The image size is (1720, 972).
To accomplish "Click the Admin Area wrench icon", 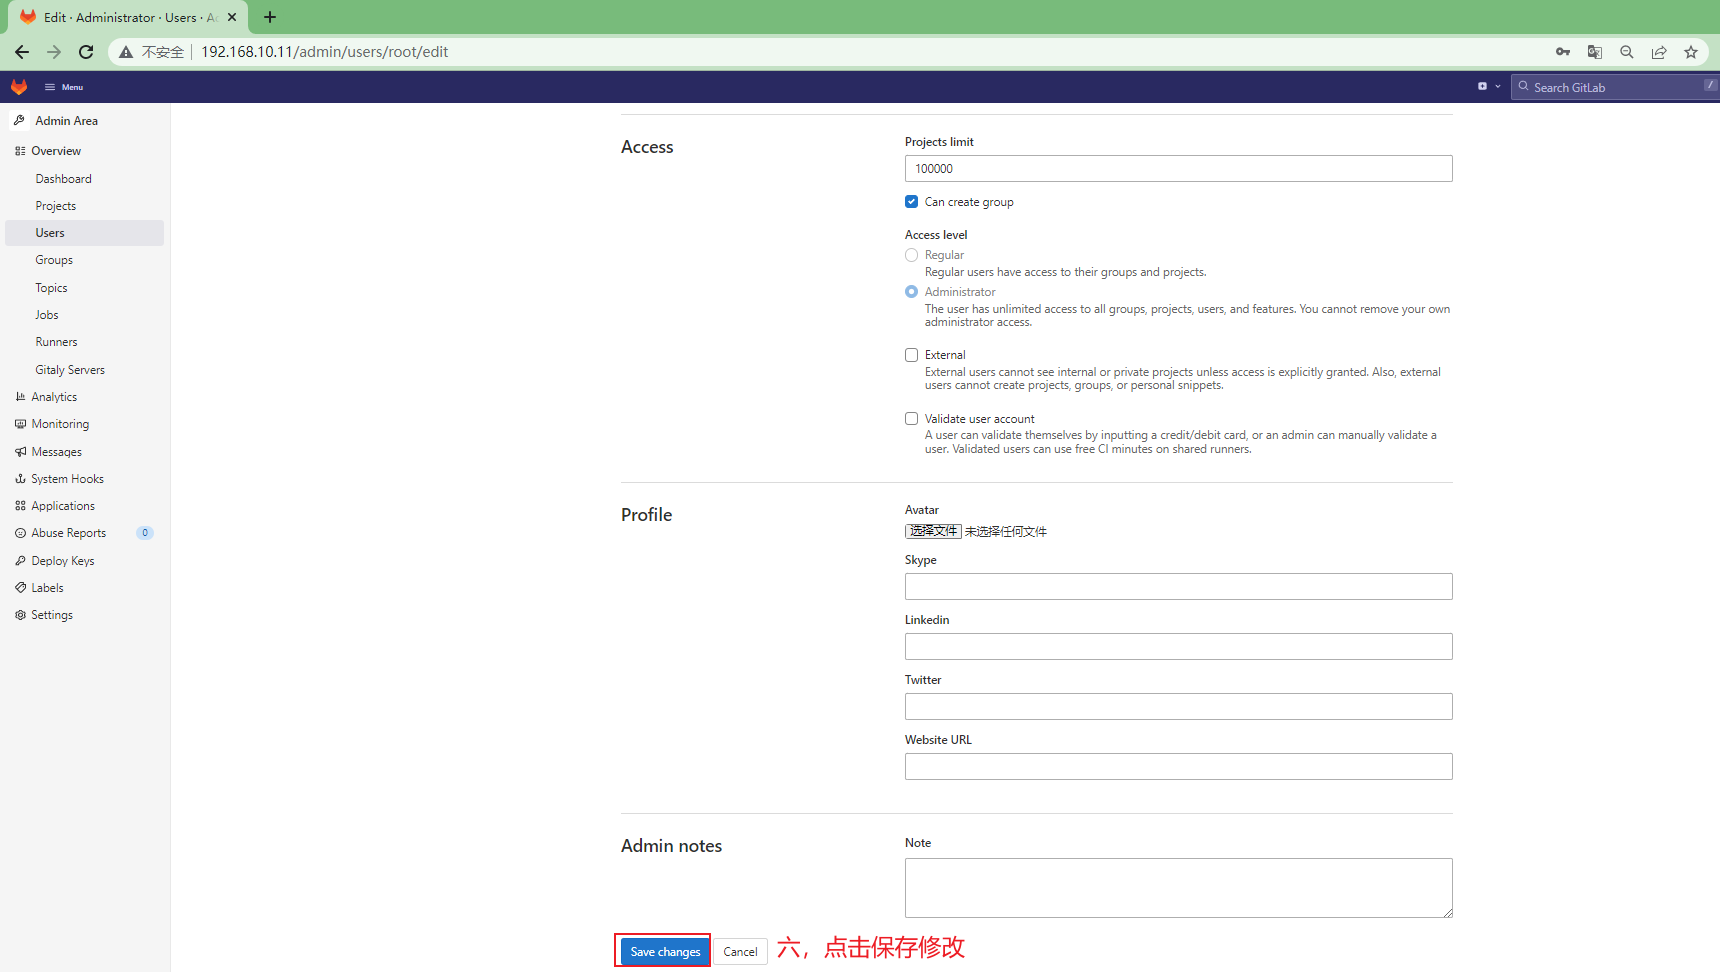I will 19,120.
